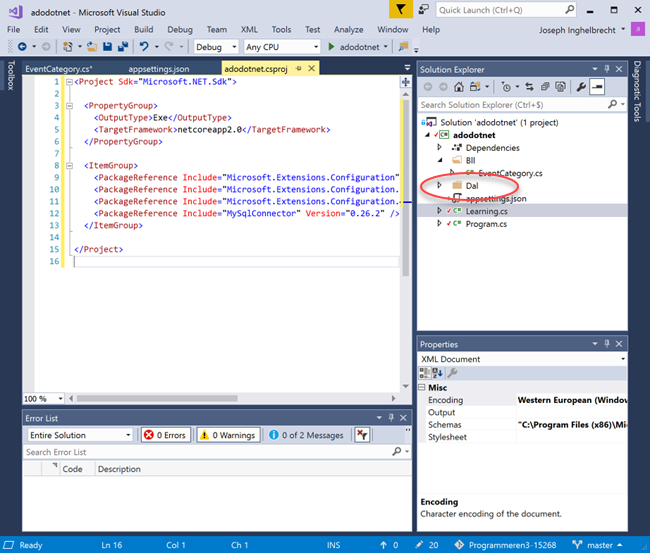Screen dimensions: 650x553
Task: Open the Entire Solution scope dropdown
Action: (x=80, y=435)
